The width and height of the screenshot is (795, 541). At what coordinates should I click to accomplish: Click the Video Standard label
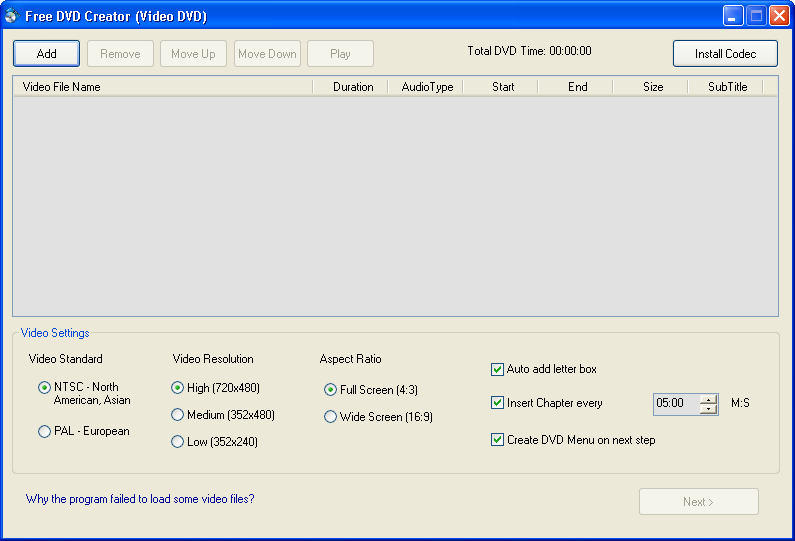tap(65, 359)
